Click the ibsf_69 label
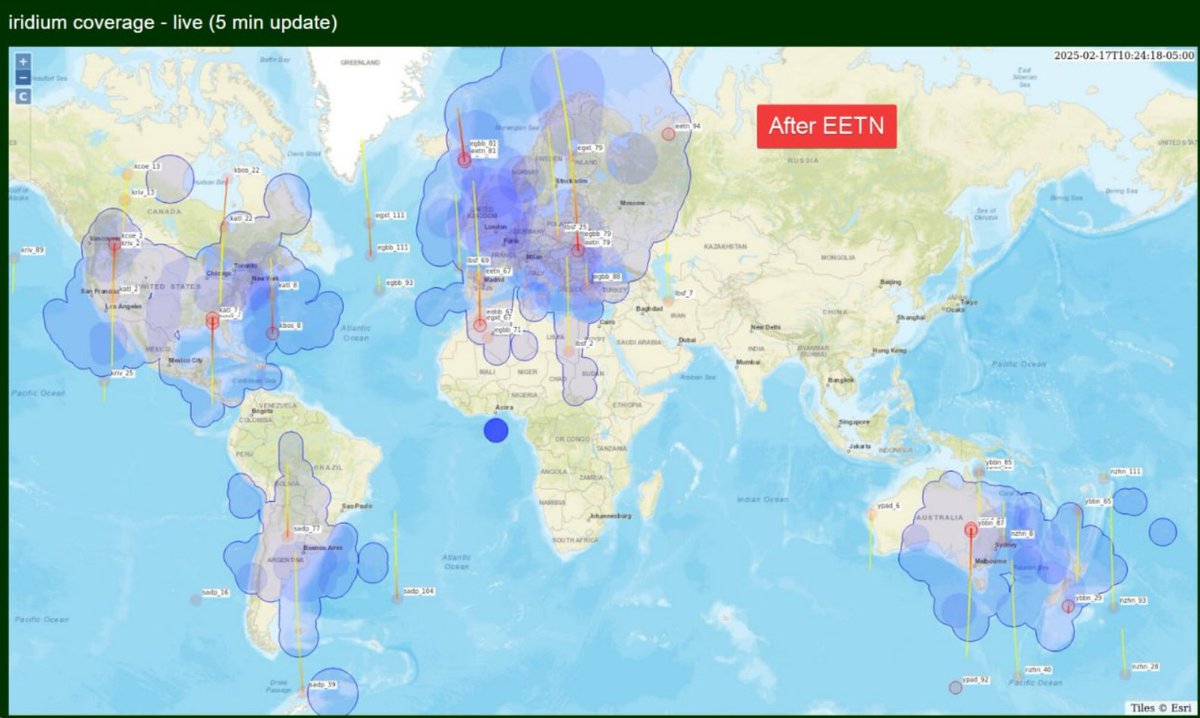 click(x=477, y=260)
